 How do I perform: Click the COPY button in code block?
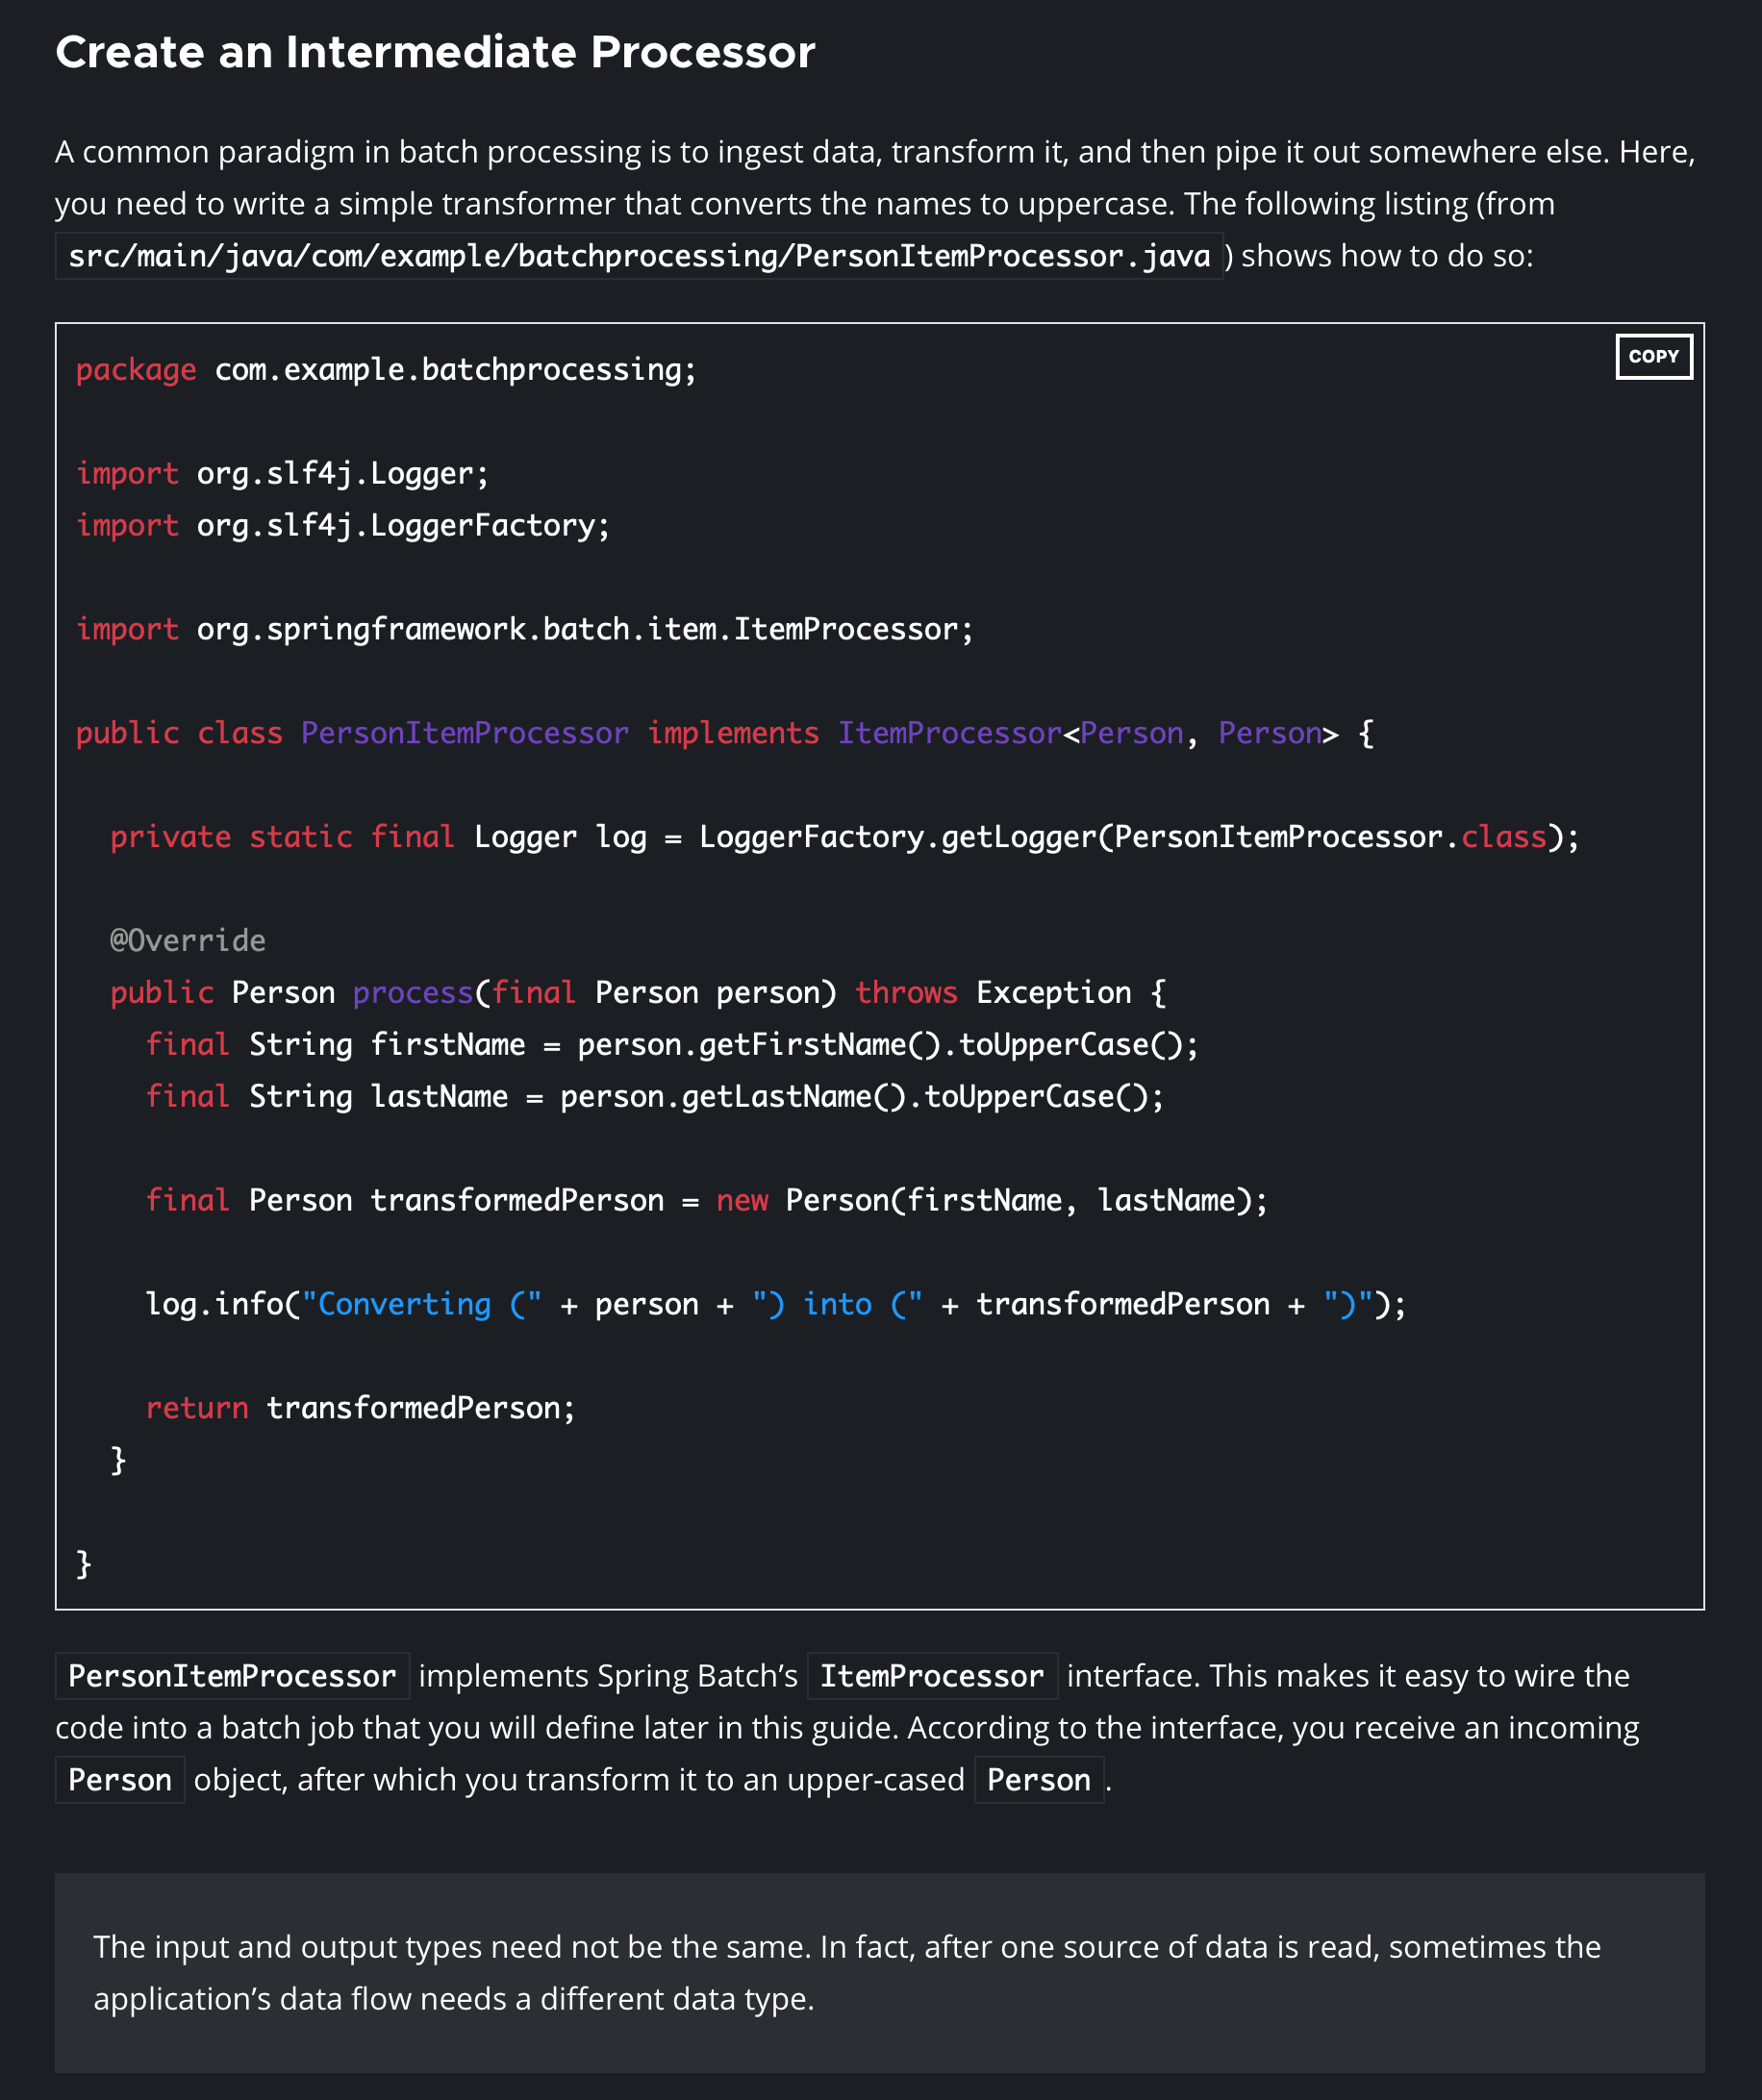tap(1654, 356)
